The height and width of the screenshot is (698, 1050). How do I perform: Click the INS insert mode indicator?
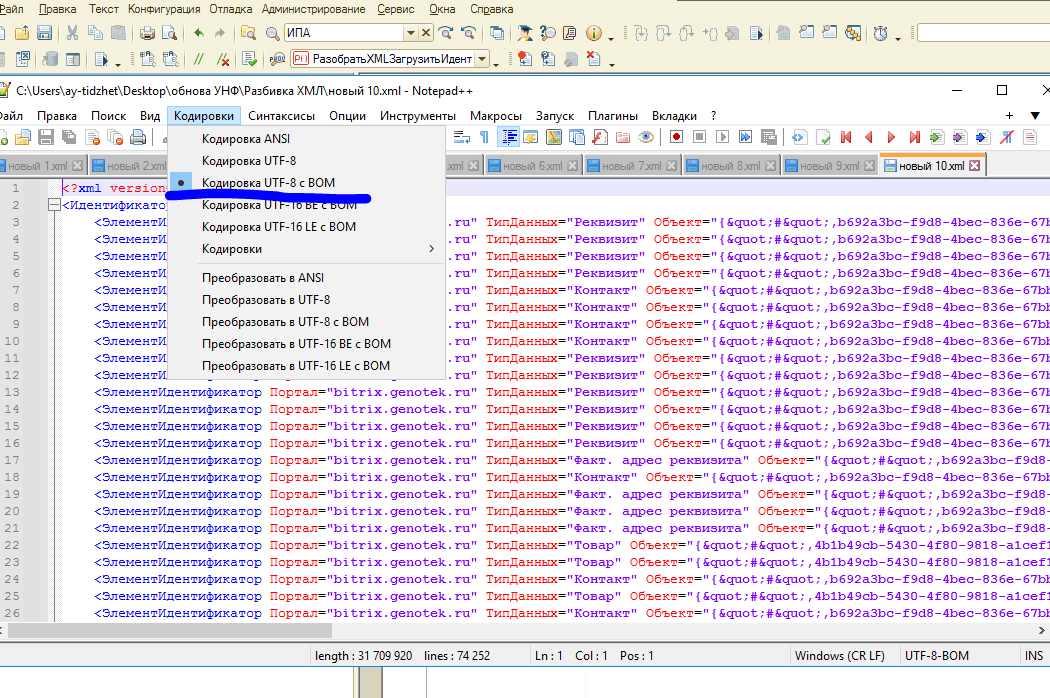pos(1033,656)
